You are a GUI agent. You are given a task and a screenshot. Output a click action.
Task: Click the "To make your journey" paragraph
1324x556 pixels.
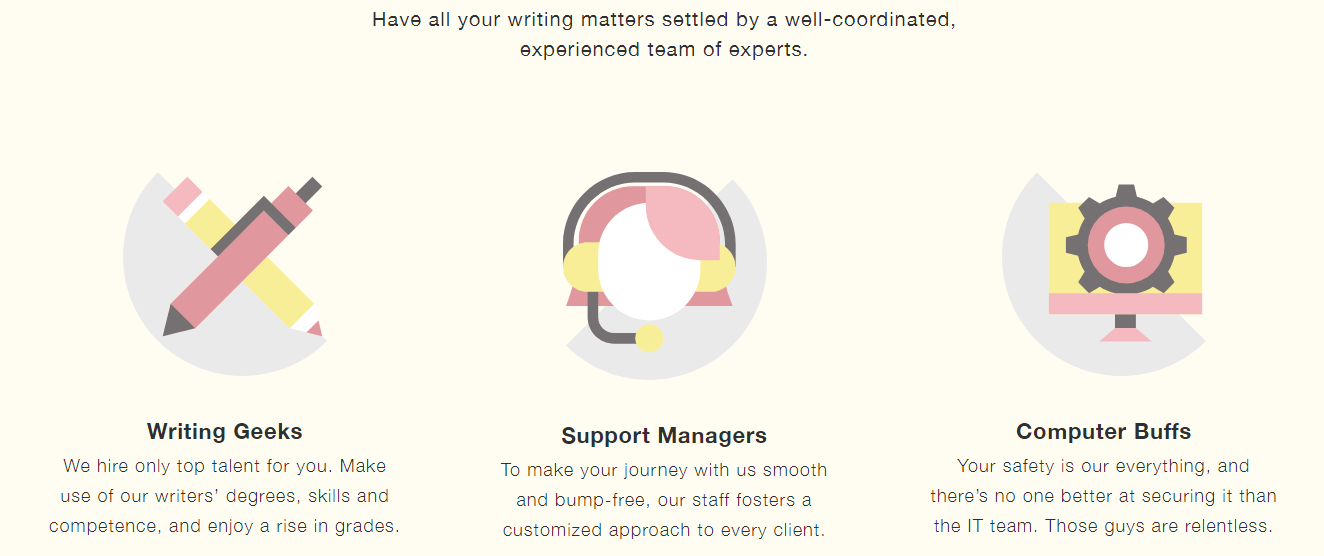click(664, 500)
